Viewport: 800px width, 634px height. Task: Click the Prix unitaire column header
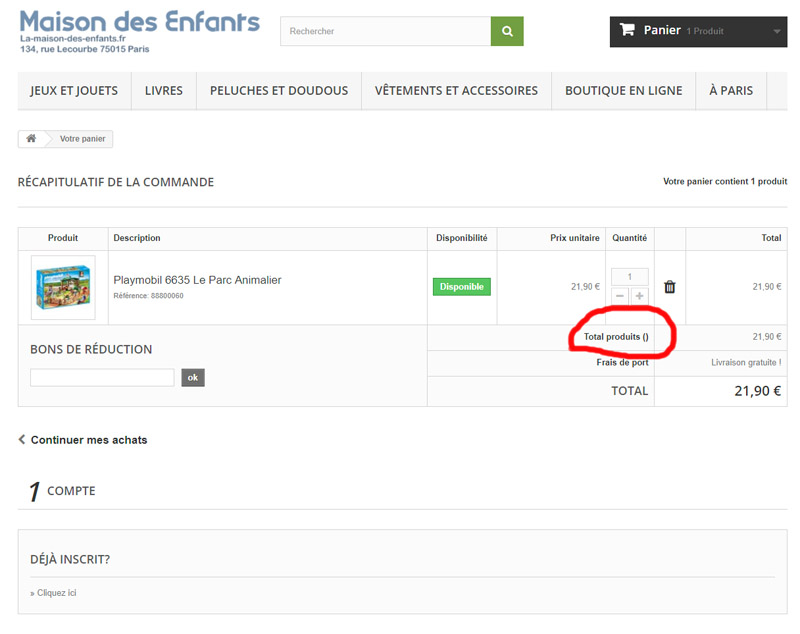pyautogui.click(x=574, y=238)
